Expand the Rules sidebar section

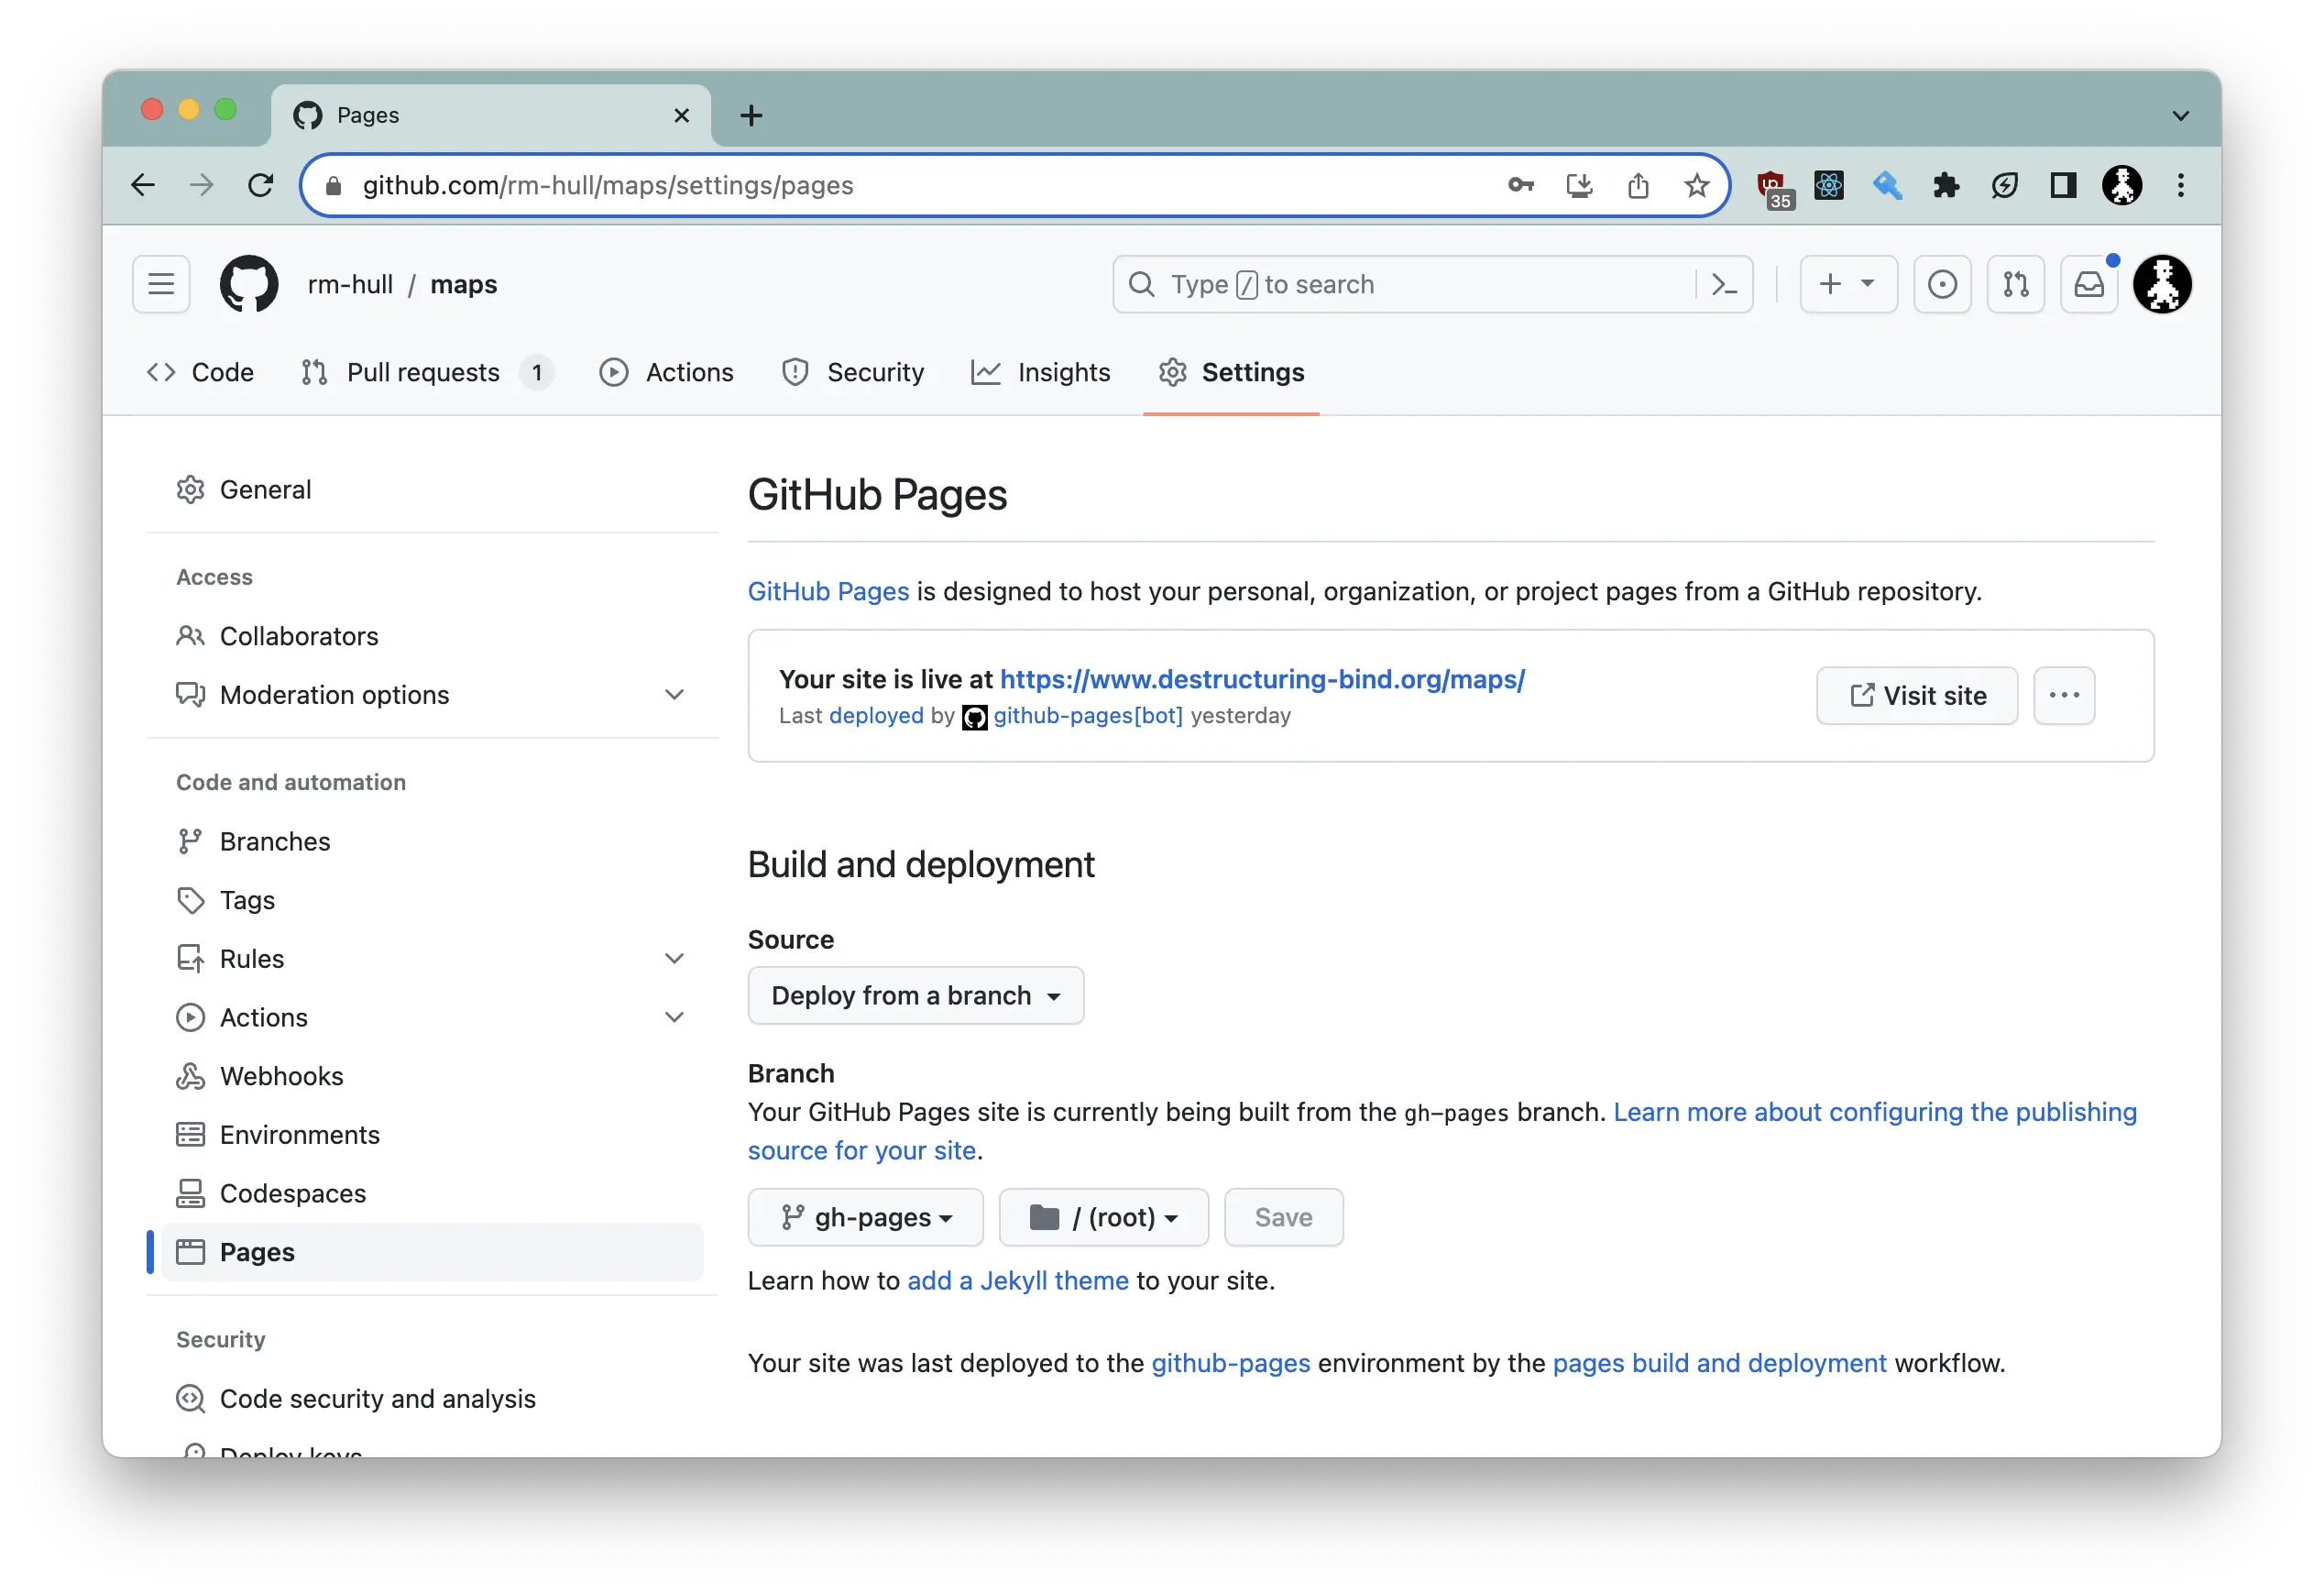tap(674, 958)
